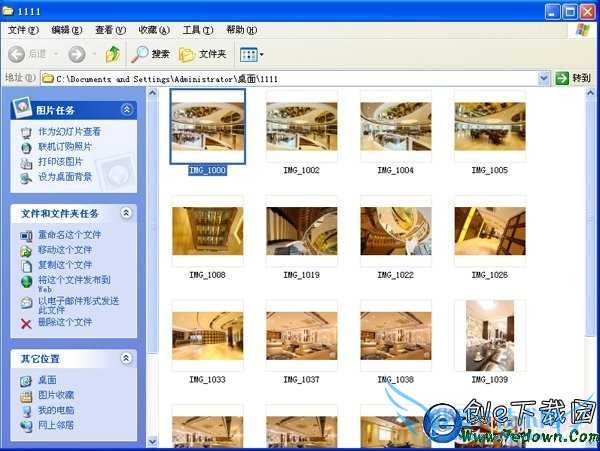Click Order prints online (联机订购照片) link
The height and width of the screenshot is (451, 600).
(x=65, y=147)
